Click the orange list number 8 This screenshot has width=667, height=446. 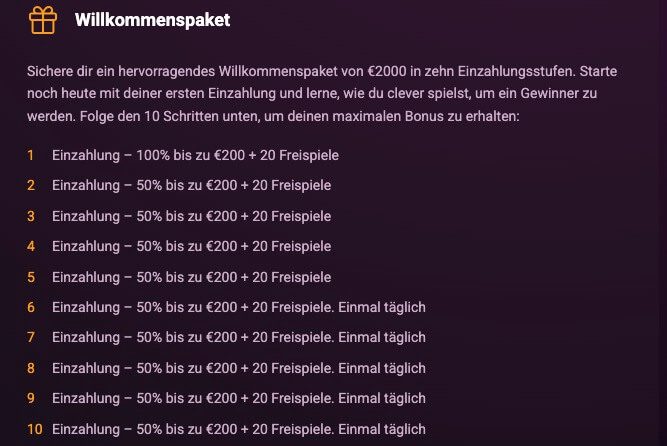coord(31,368)
